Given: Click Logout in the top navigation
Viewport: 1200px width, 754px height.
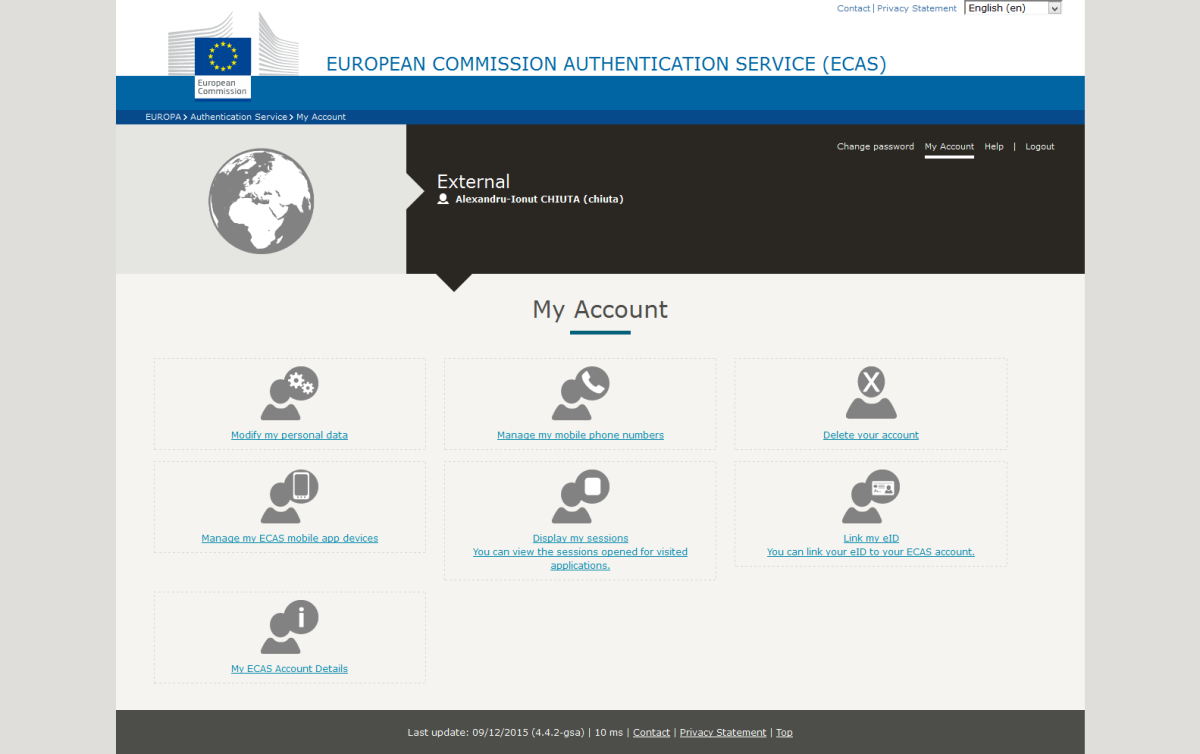Looking at the screenshot, I should 1039,146.
